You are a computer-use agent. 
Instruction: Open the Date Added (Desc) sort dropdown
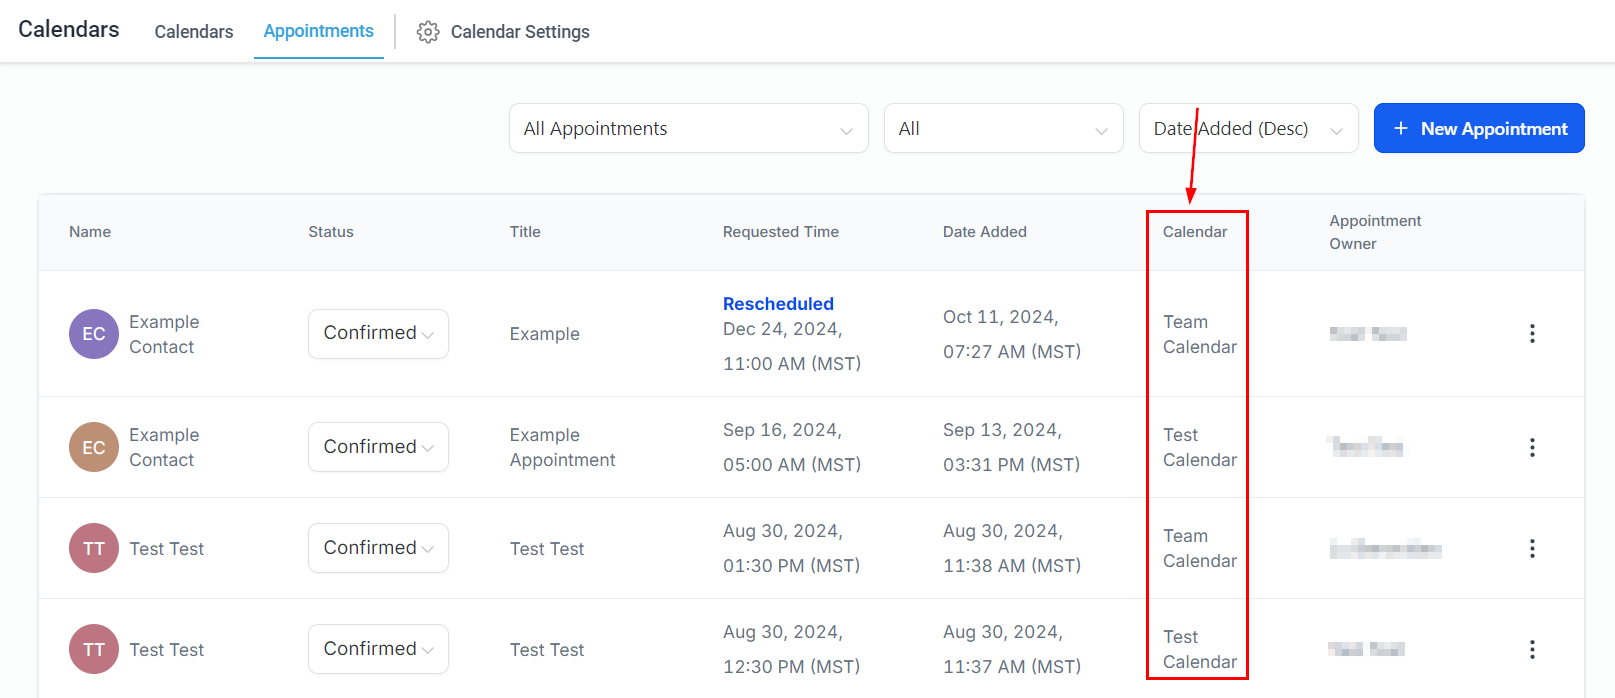pos(1248,129)
